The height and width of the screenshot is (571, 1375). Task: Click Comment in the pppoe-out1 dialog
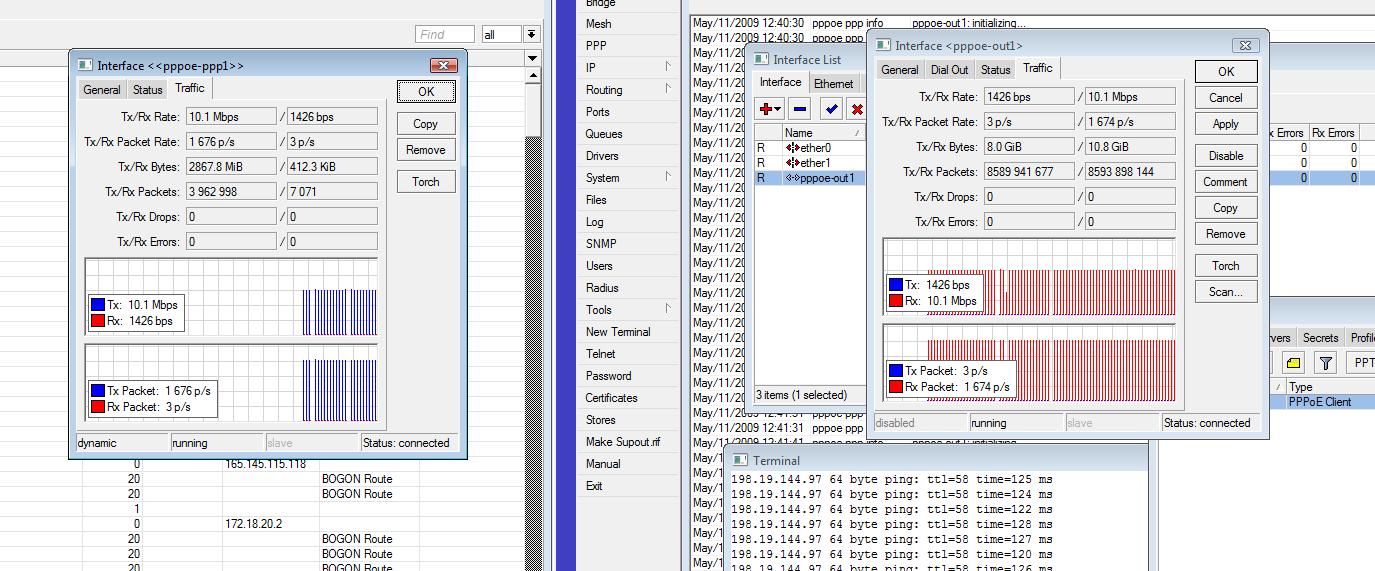pyautogui.click(x=1226, y=182)
